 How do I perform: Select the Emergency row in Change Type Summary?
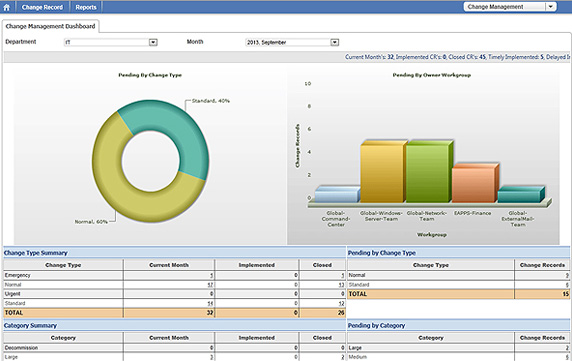pyautogui.click(x=174, y=275)
